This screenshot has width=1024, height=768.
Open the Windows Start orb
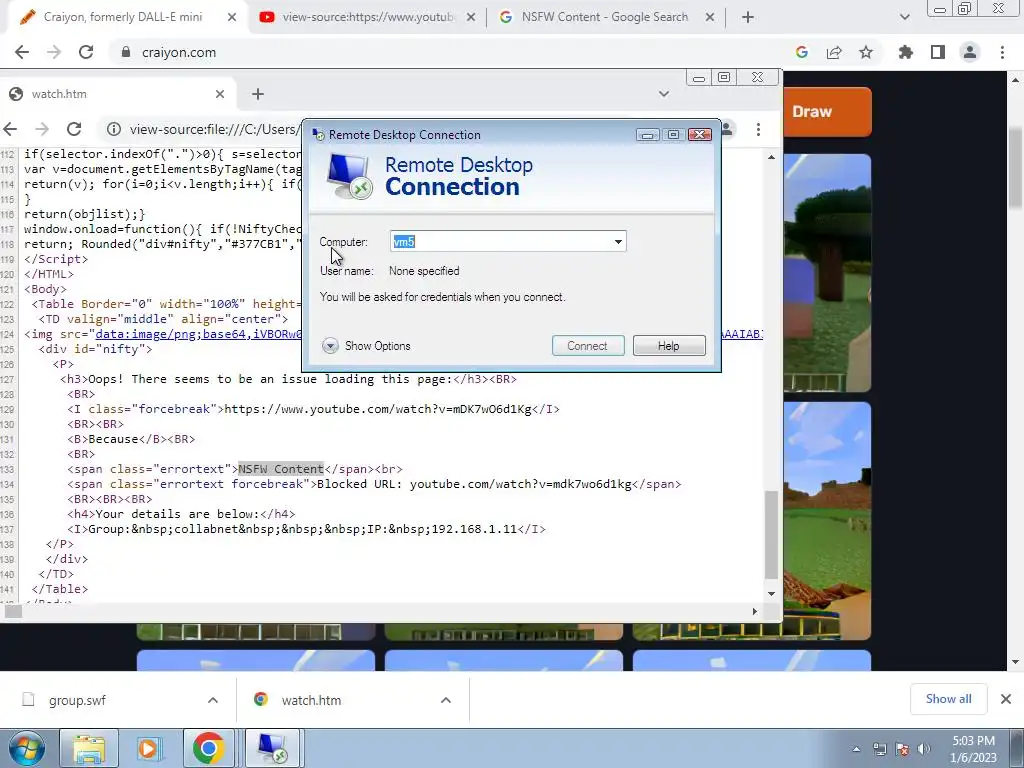27,748
